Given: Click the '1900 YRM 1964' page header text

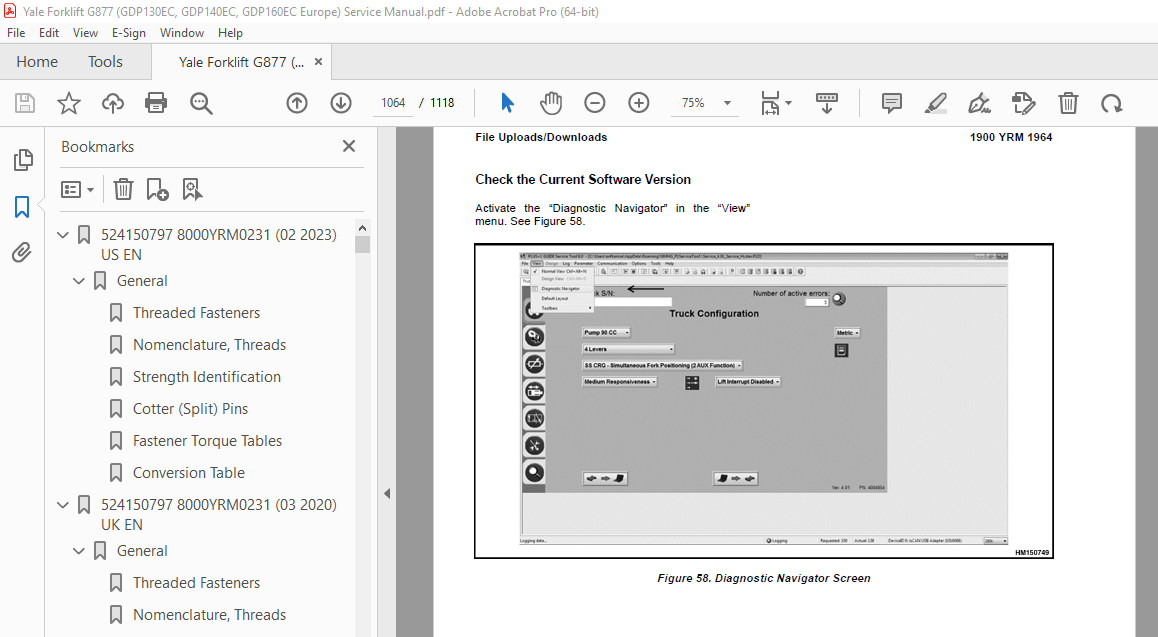Looking at the screenshot, I should pos(1011,137).
